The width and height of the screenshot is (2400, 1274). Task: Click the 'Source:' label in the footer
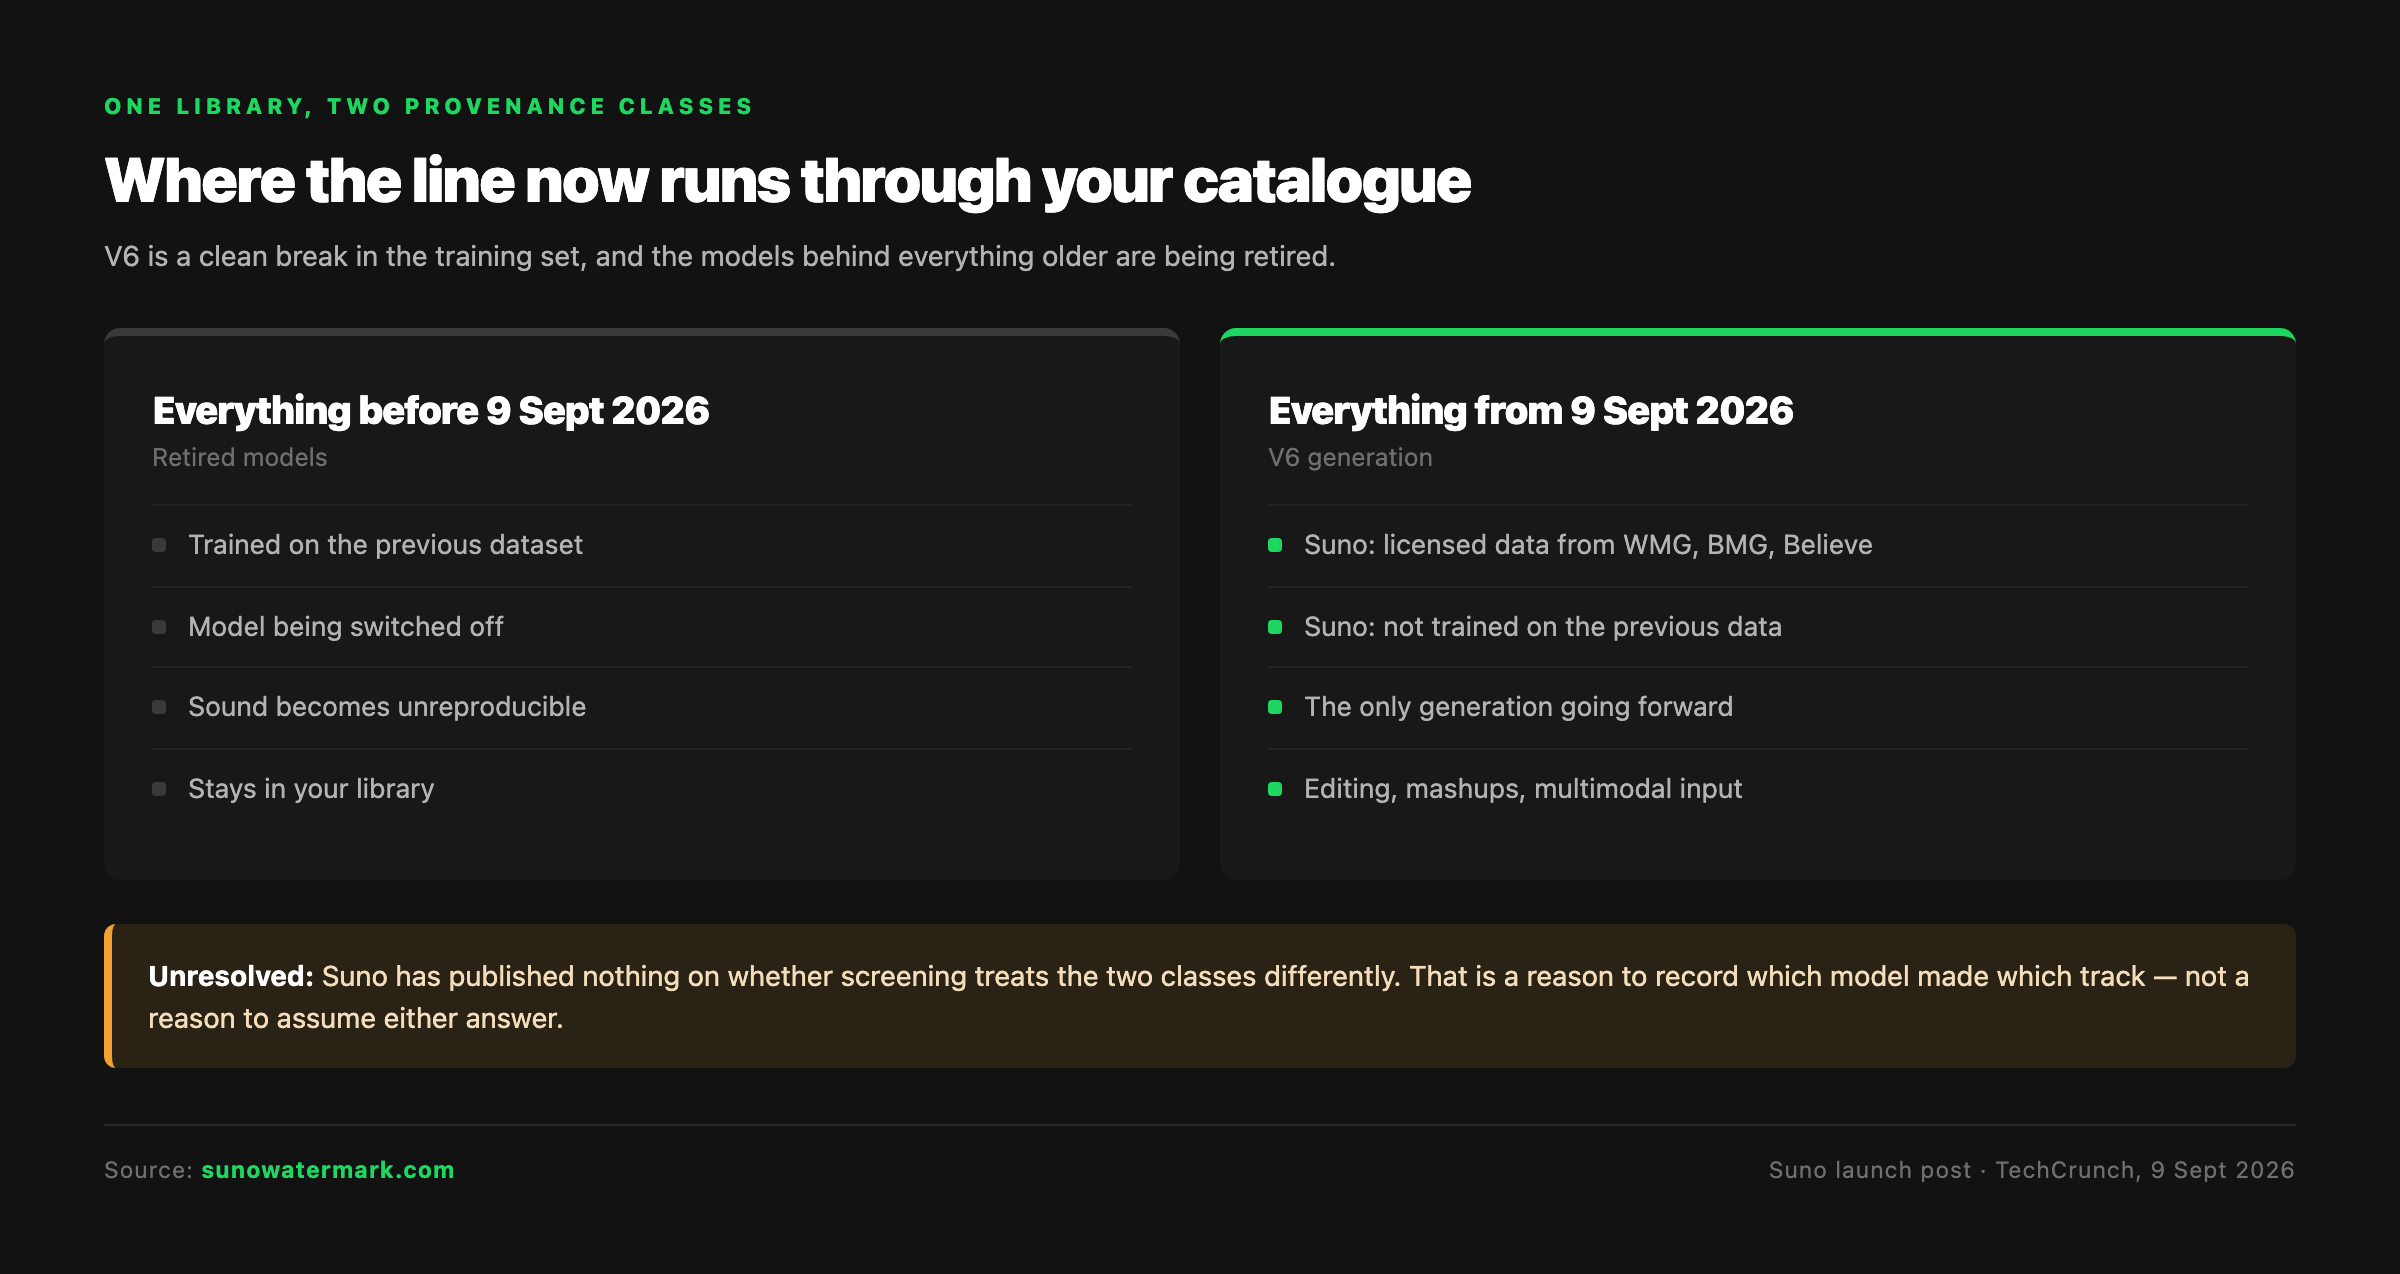point(148,1170)
